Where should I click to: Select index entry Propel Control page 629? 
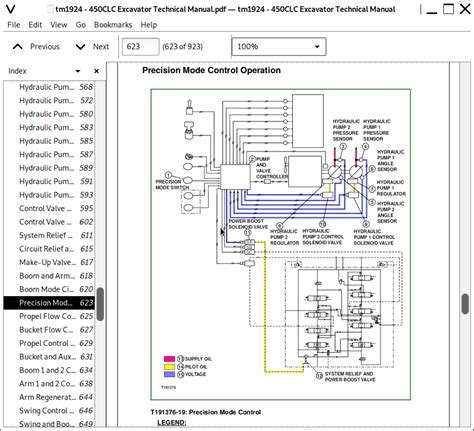(49, 343)
